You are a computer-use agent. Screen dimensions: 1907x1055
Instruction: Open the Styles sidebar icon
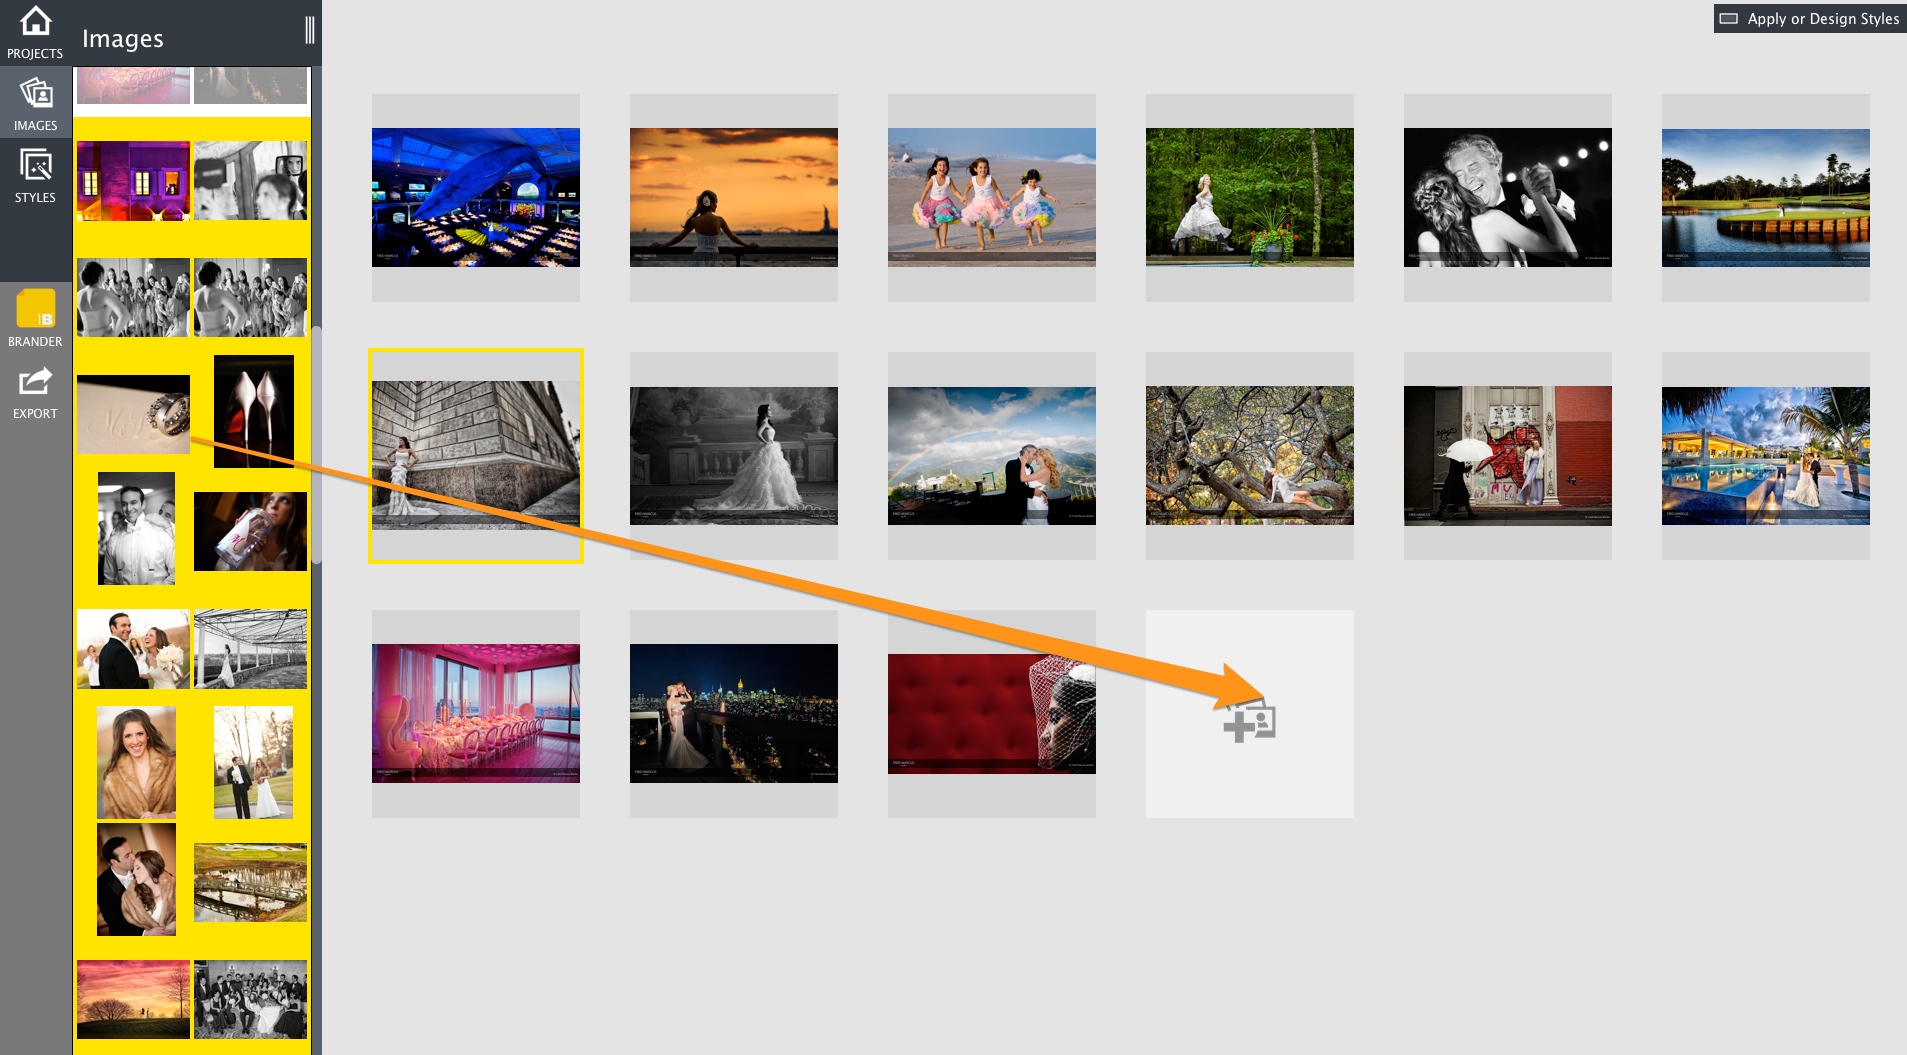click(x=35, y=176)
